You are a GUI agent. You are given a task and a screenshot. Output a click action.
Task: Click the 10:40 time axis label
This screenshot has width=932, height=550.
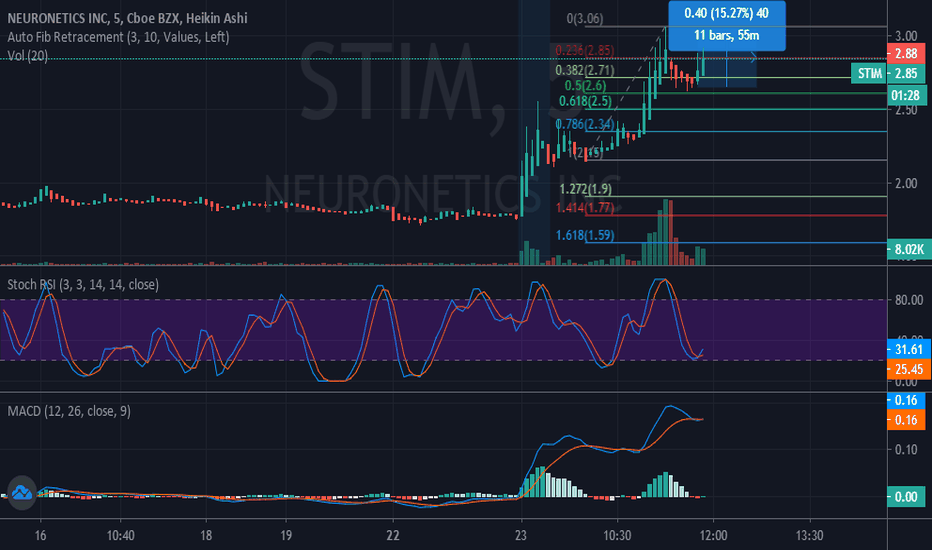click(120, 536)
